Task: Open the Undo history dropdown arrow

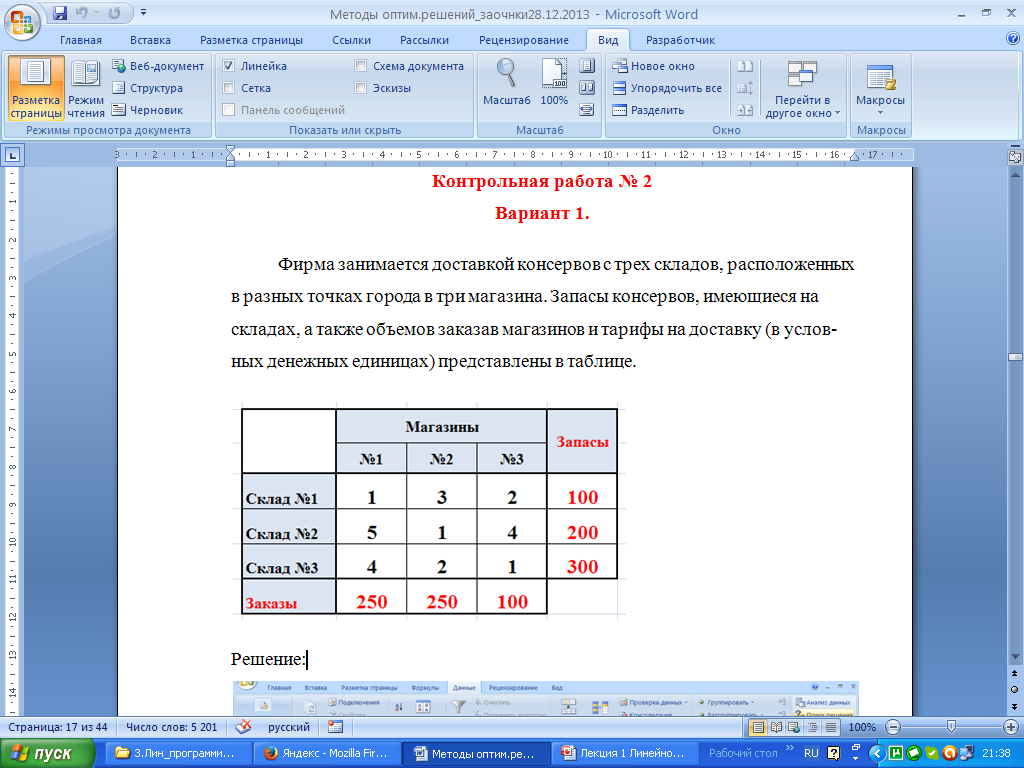Action: (x=96, y=12)
